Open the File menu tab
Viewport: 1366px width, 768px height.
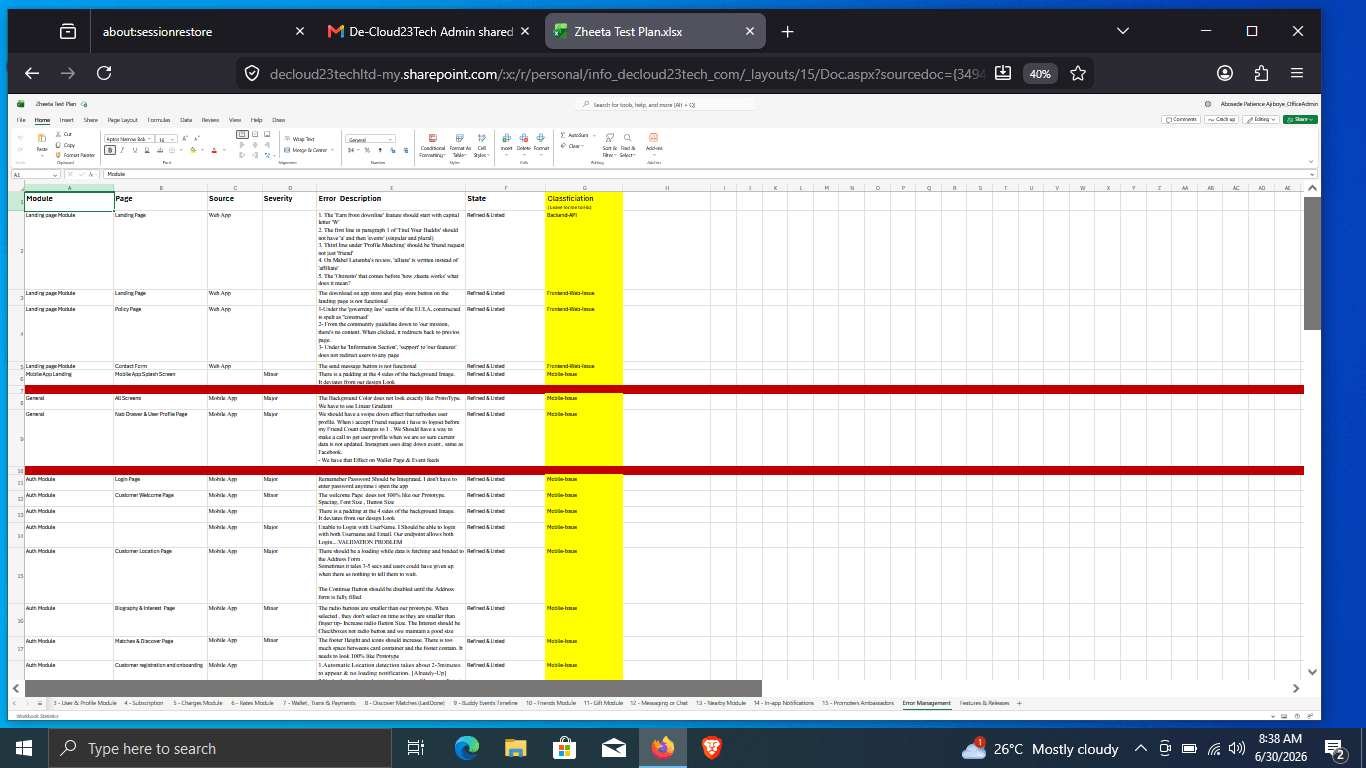tap(21, 120)
